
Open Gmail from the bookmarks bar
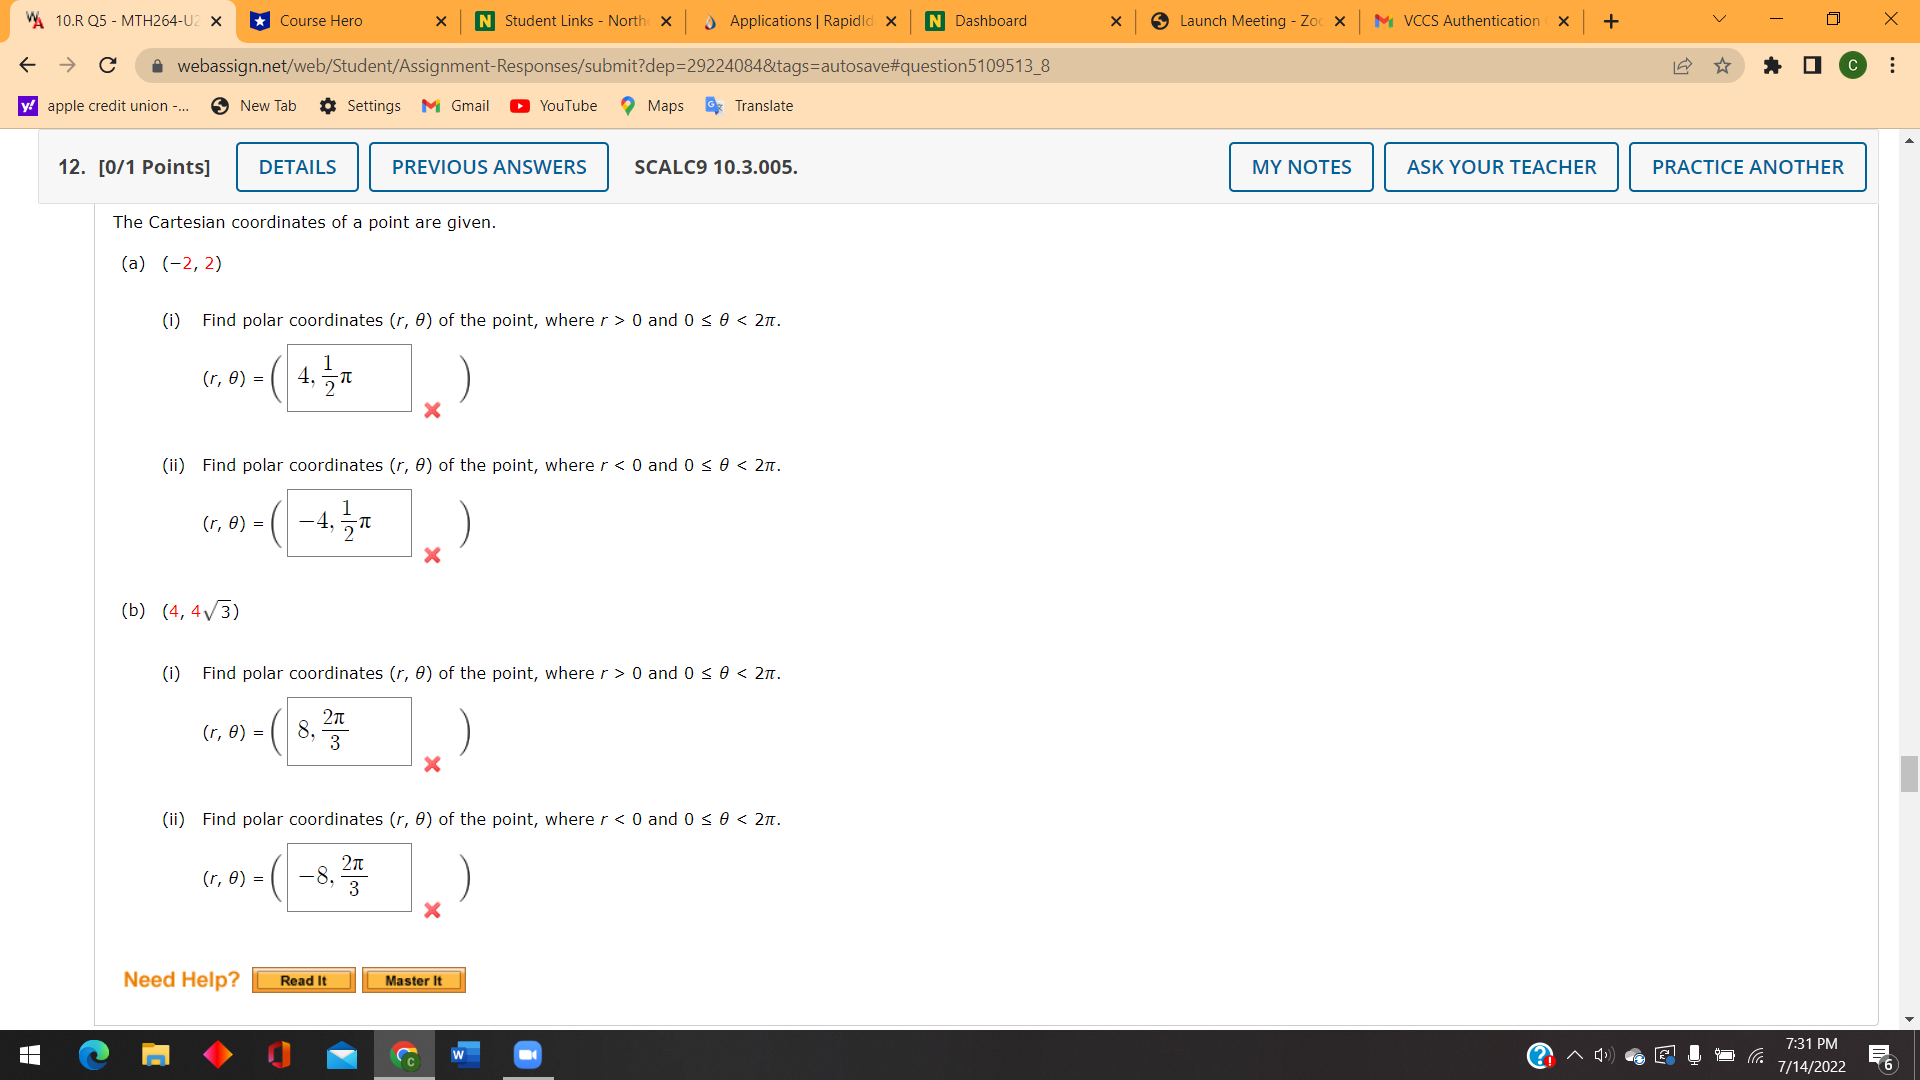point(456,105)
